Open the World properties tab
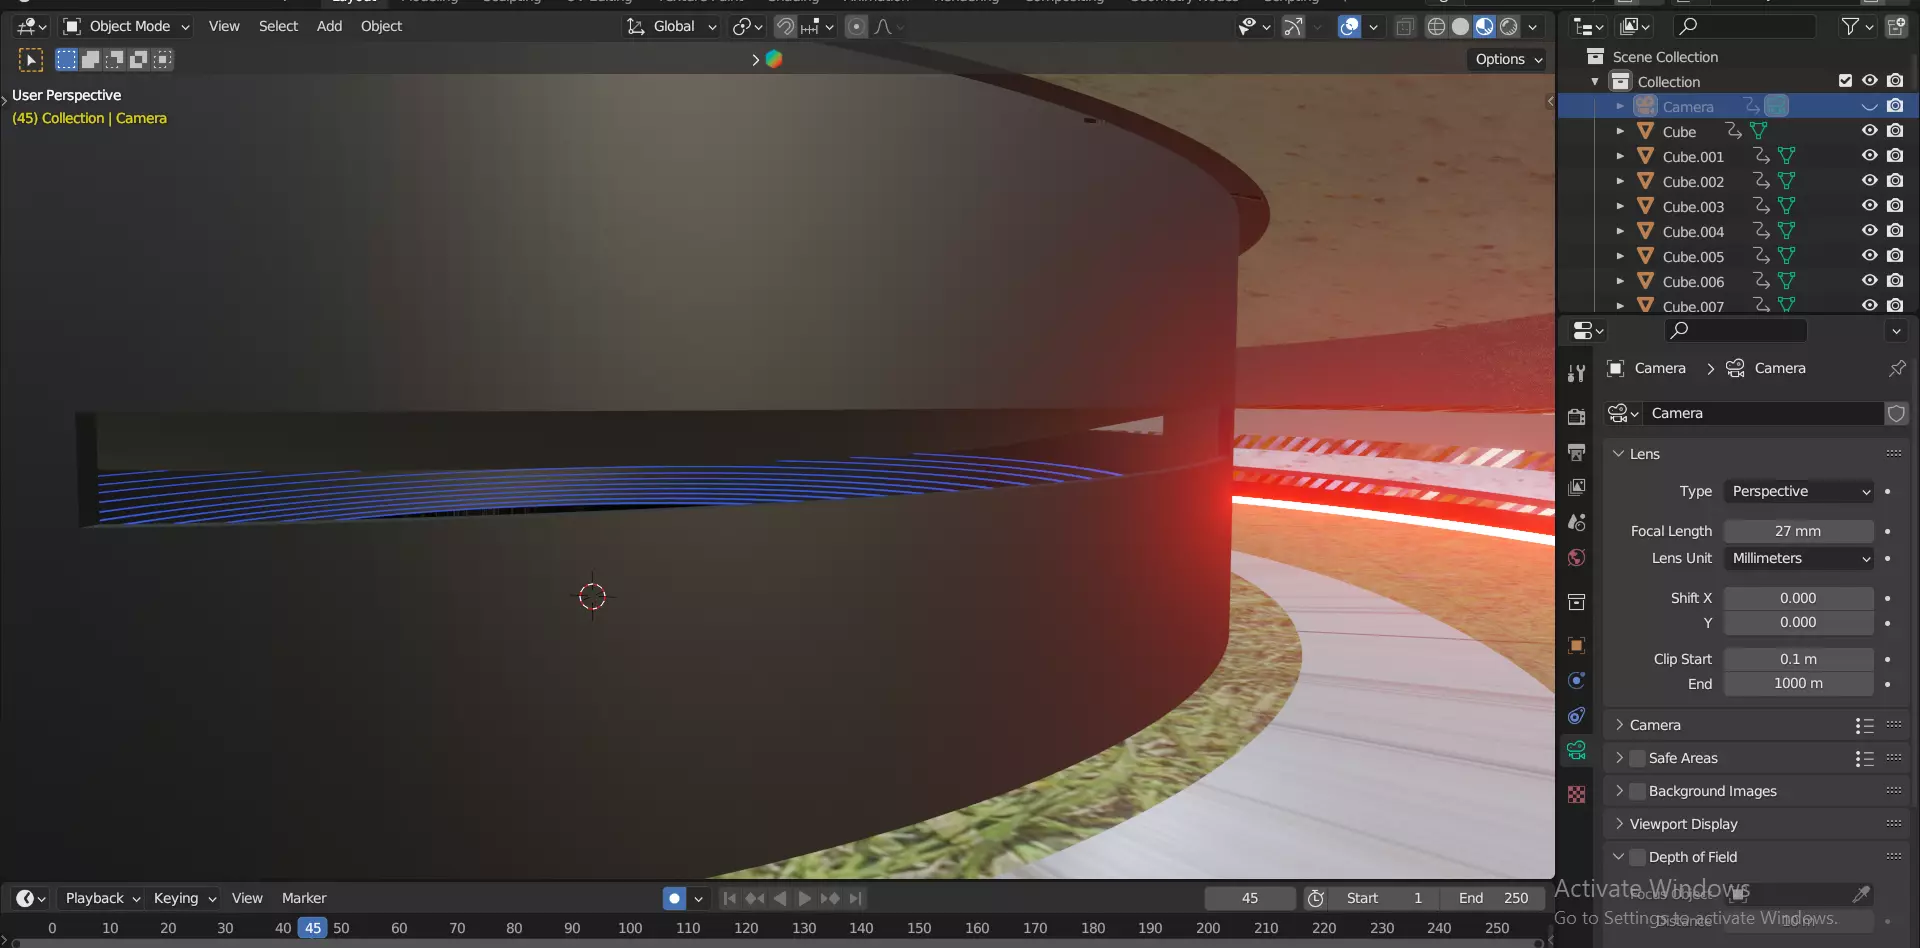The image size is (1920, 948). click(1577, 557)
